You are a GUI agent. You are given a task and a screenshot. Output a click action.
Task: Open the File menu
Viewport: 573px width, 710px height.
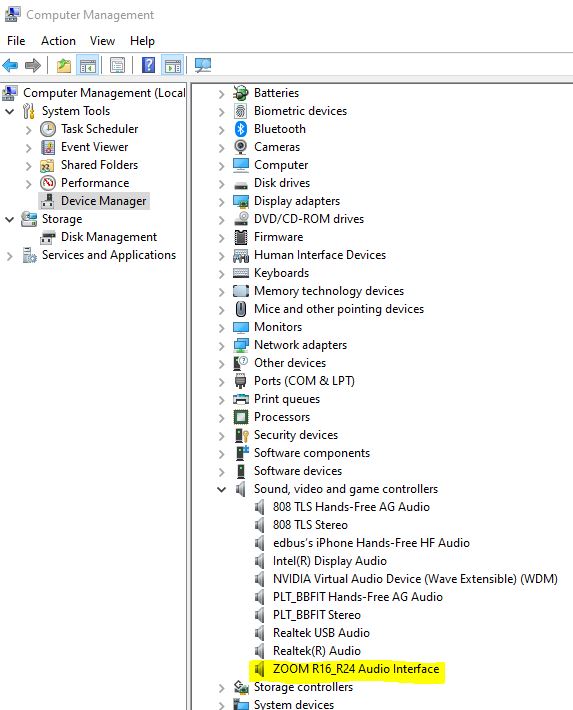coord(16,41)
